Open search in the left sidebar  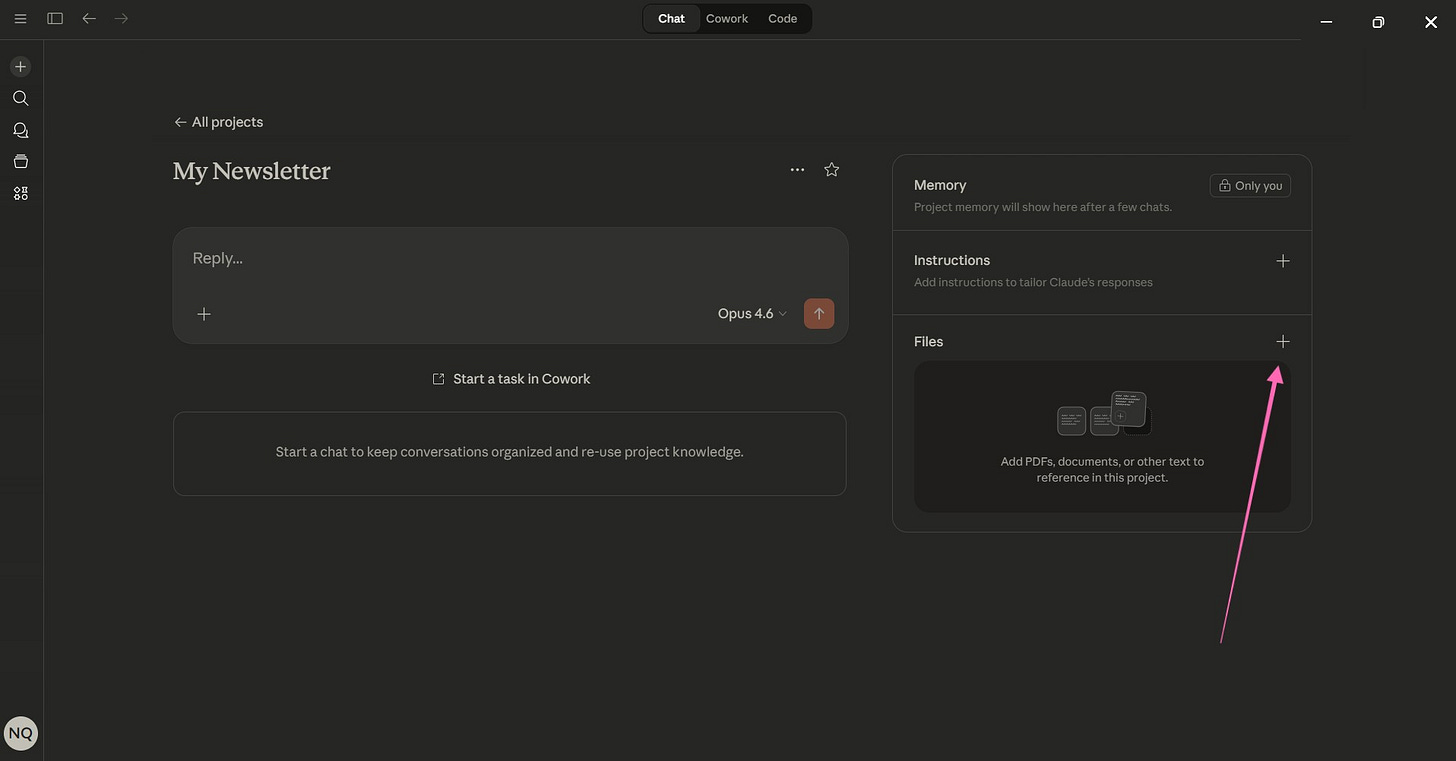[20, 98]
